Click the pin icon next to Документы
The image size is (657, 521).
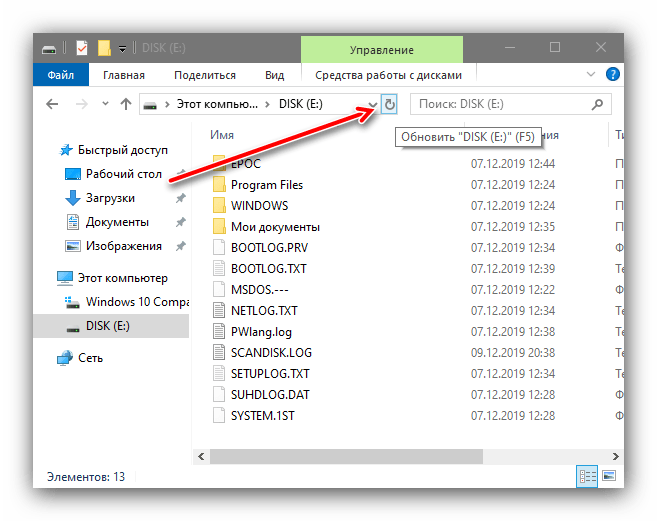(181, 222)
